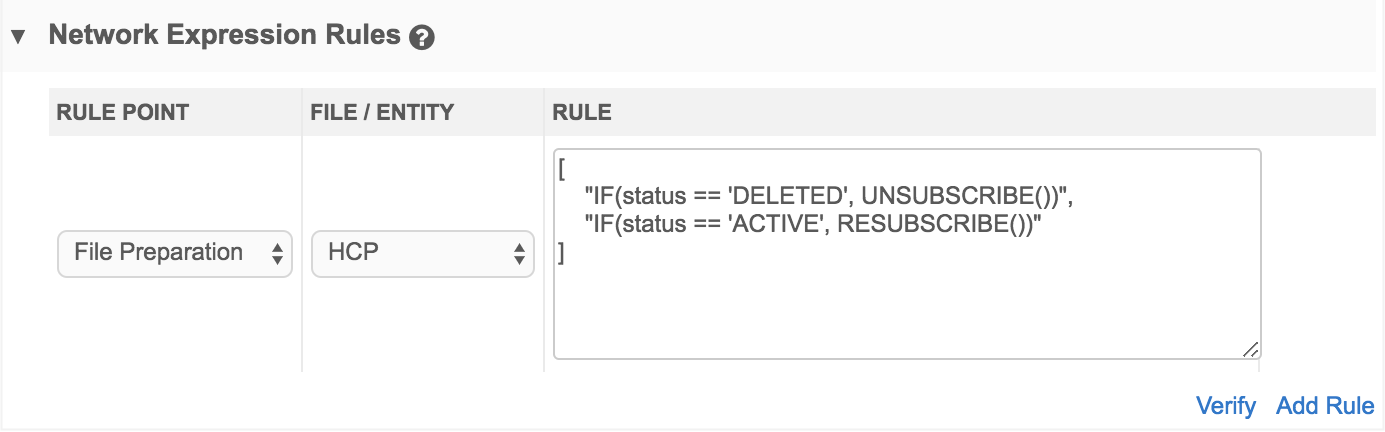
Task: Click the Network Expression Rules heading text
Action: [224, 36]
